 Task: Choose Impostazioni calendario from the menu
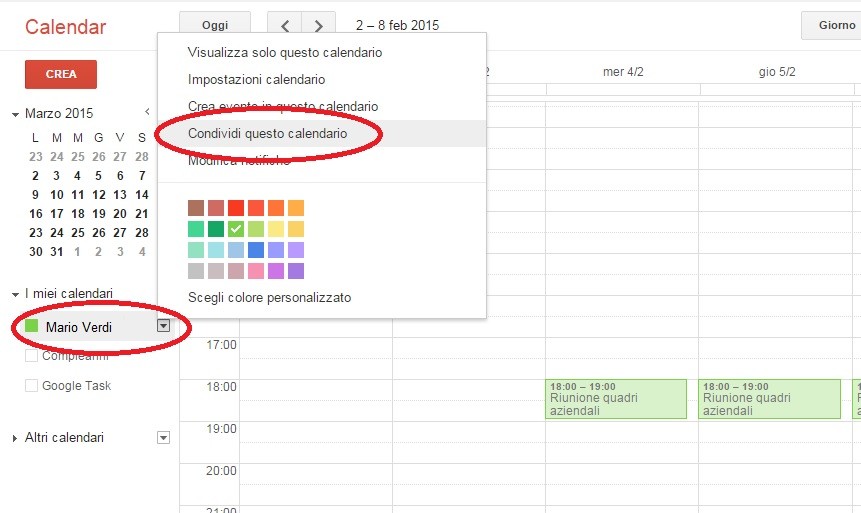256,79
